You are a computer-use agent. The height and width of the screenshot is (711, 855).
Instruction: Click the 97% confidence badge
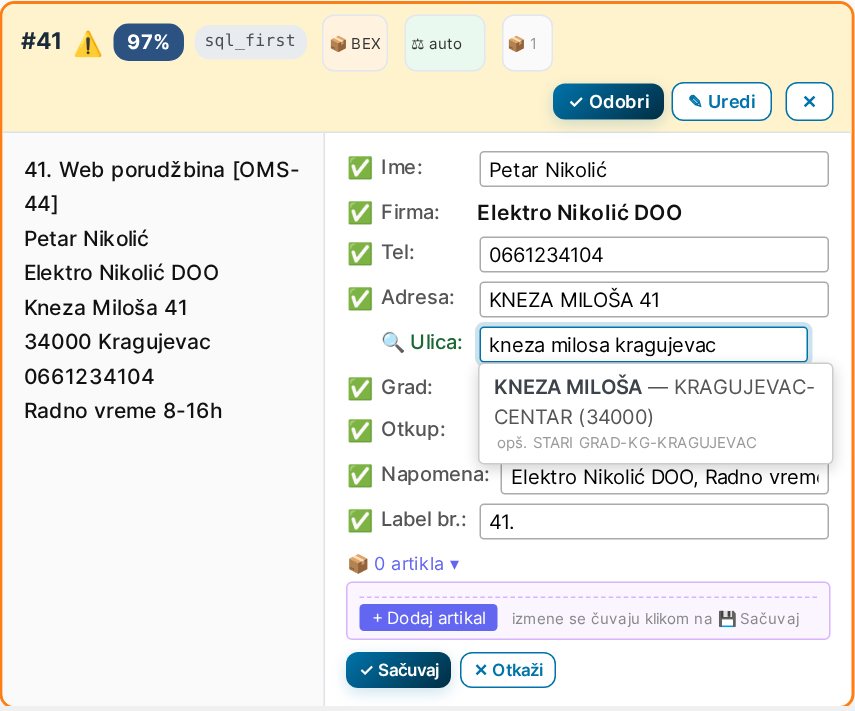(x=148, y=42)
